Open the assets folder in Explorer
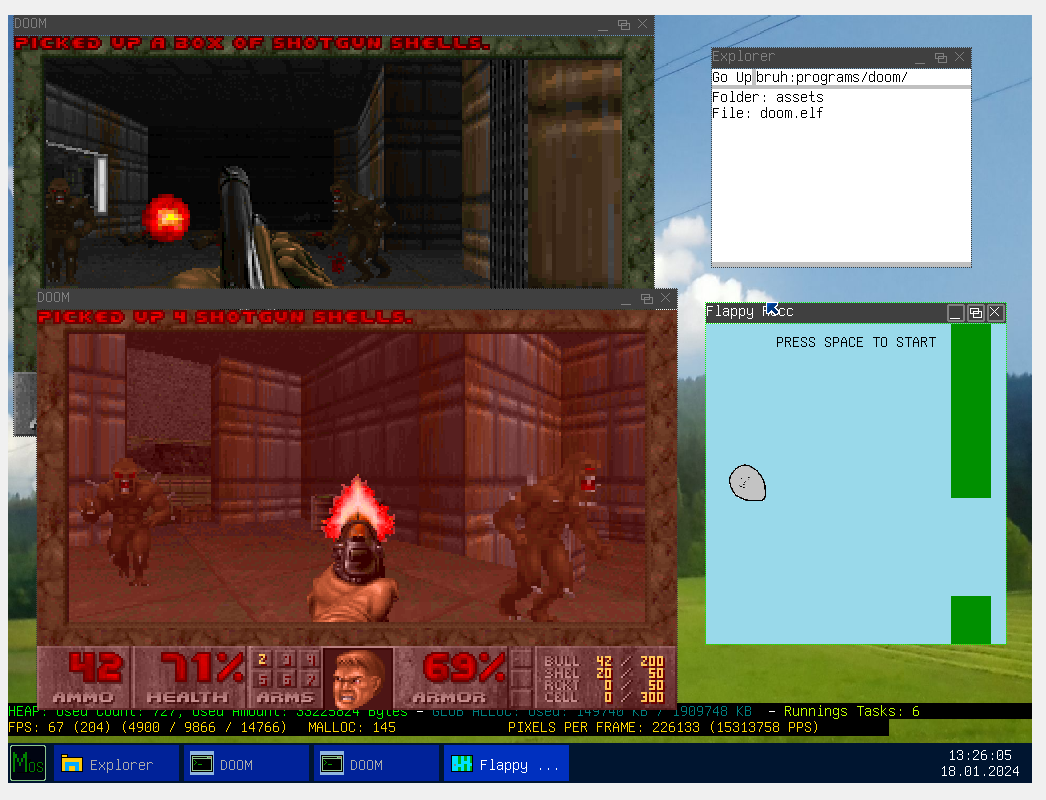The image size is (1046, 800). coord(768,97)
